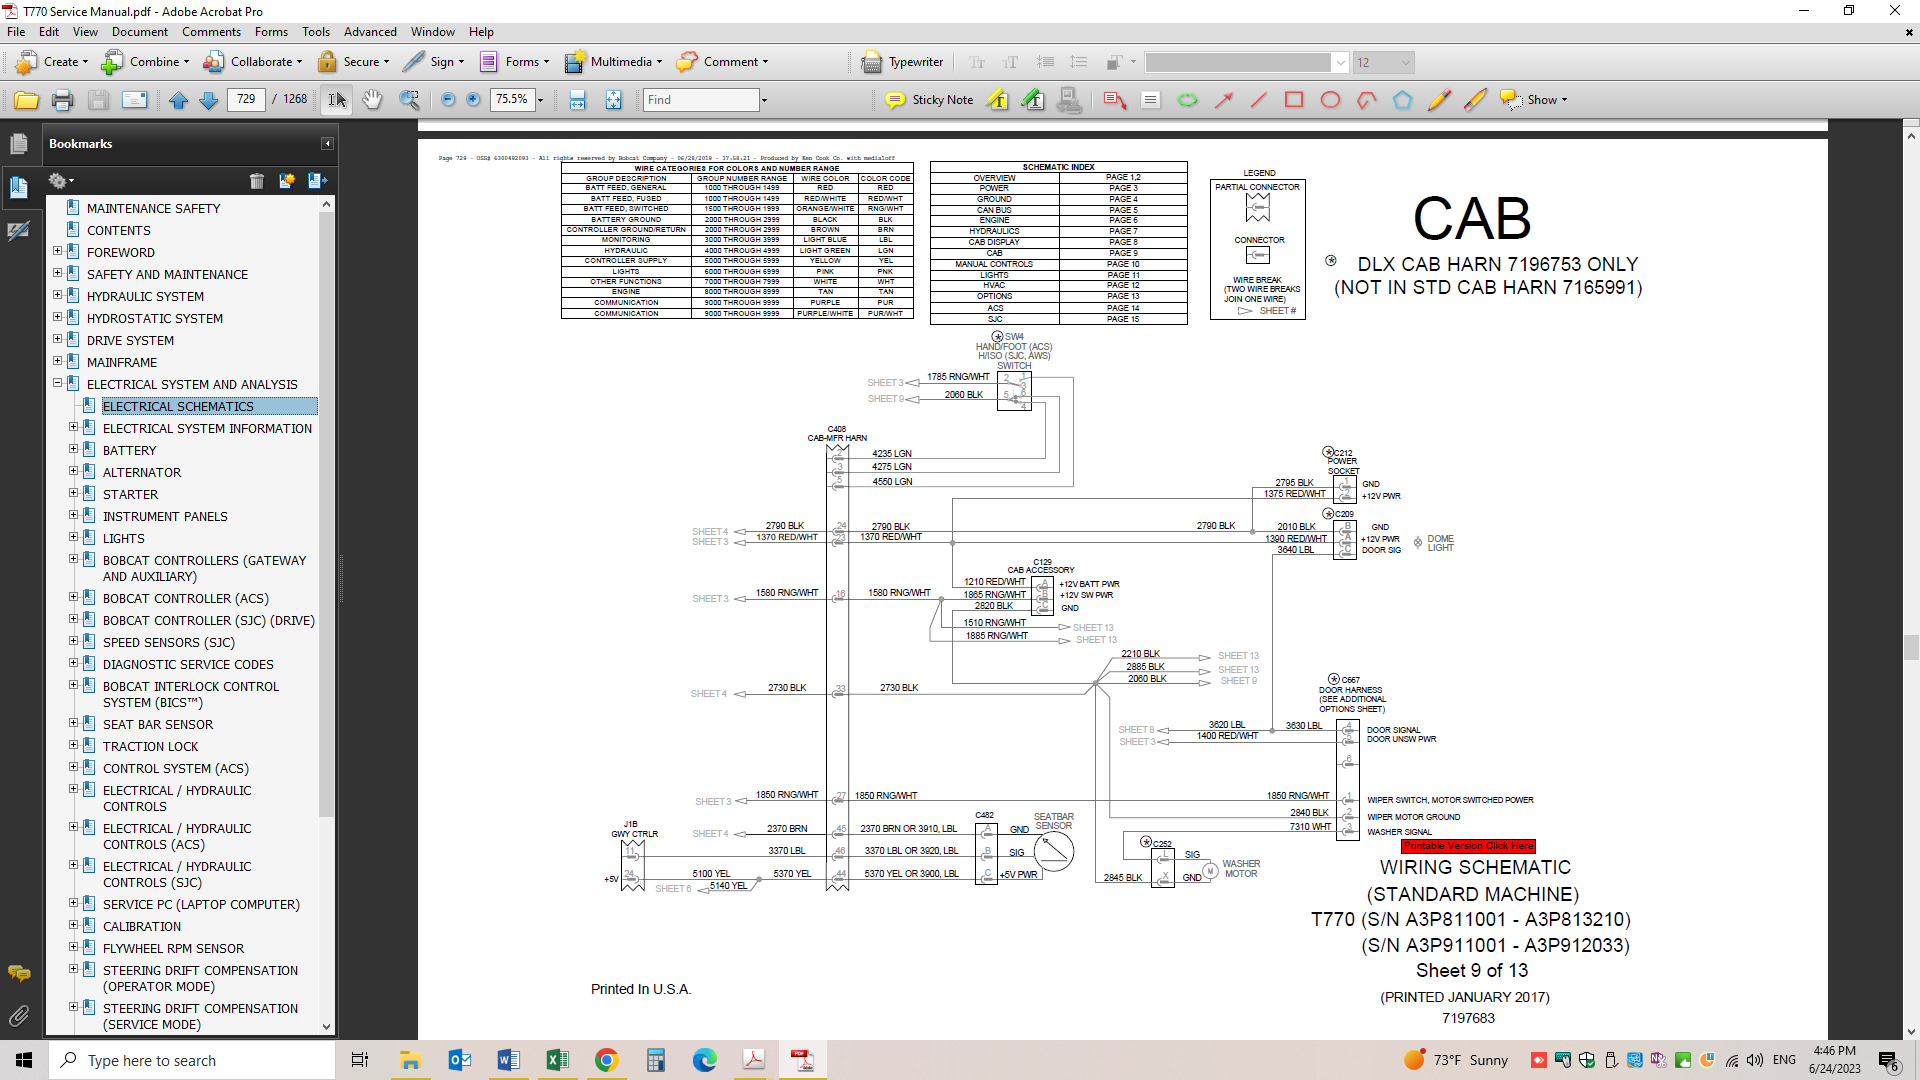Open Google Chrome from taskbar
The image size is (1920, 1080).
(606, 1060)
